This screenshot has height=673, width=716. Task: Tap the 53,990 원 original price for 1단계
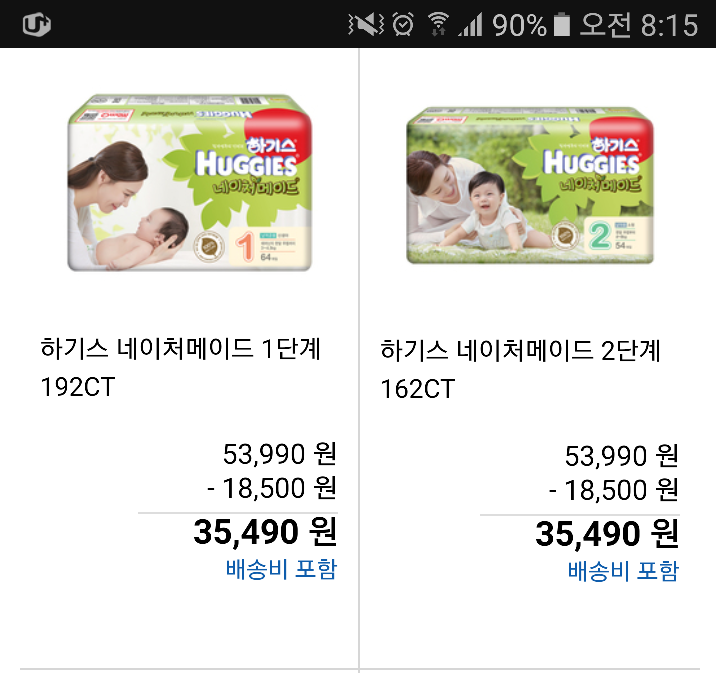click(280, 454)
